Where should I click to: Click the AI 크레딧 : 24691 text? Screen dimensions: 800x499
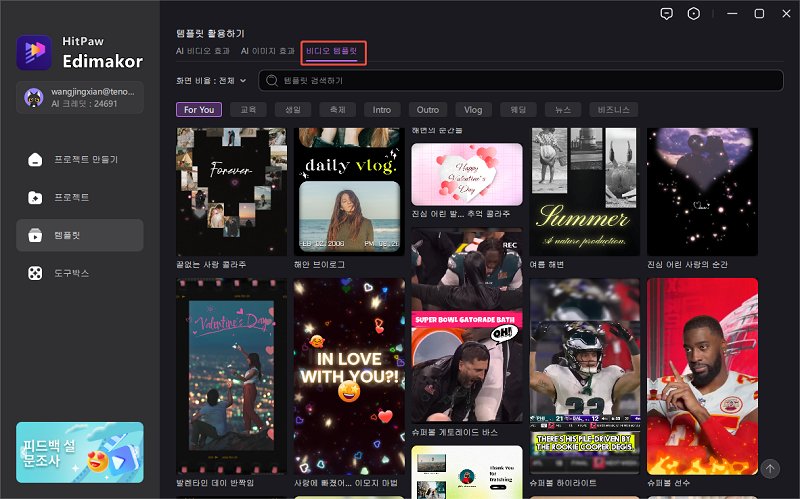tap(84, 104)
